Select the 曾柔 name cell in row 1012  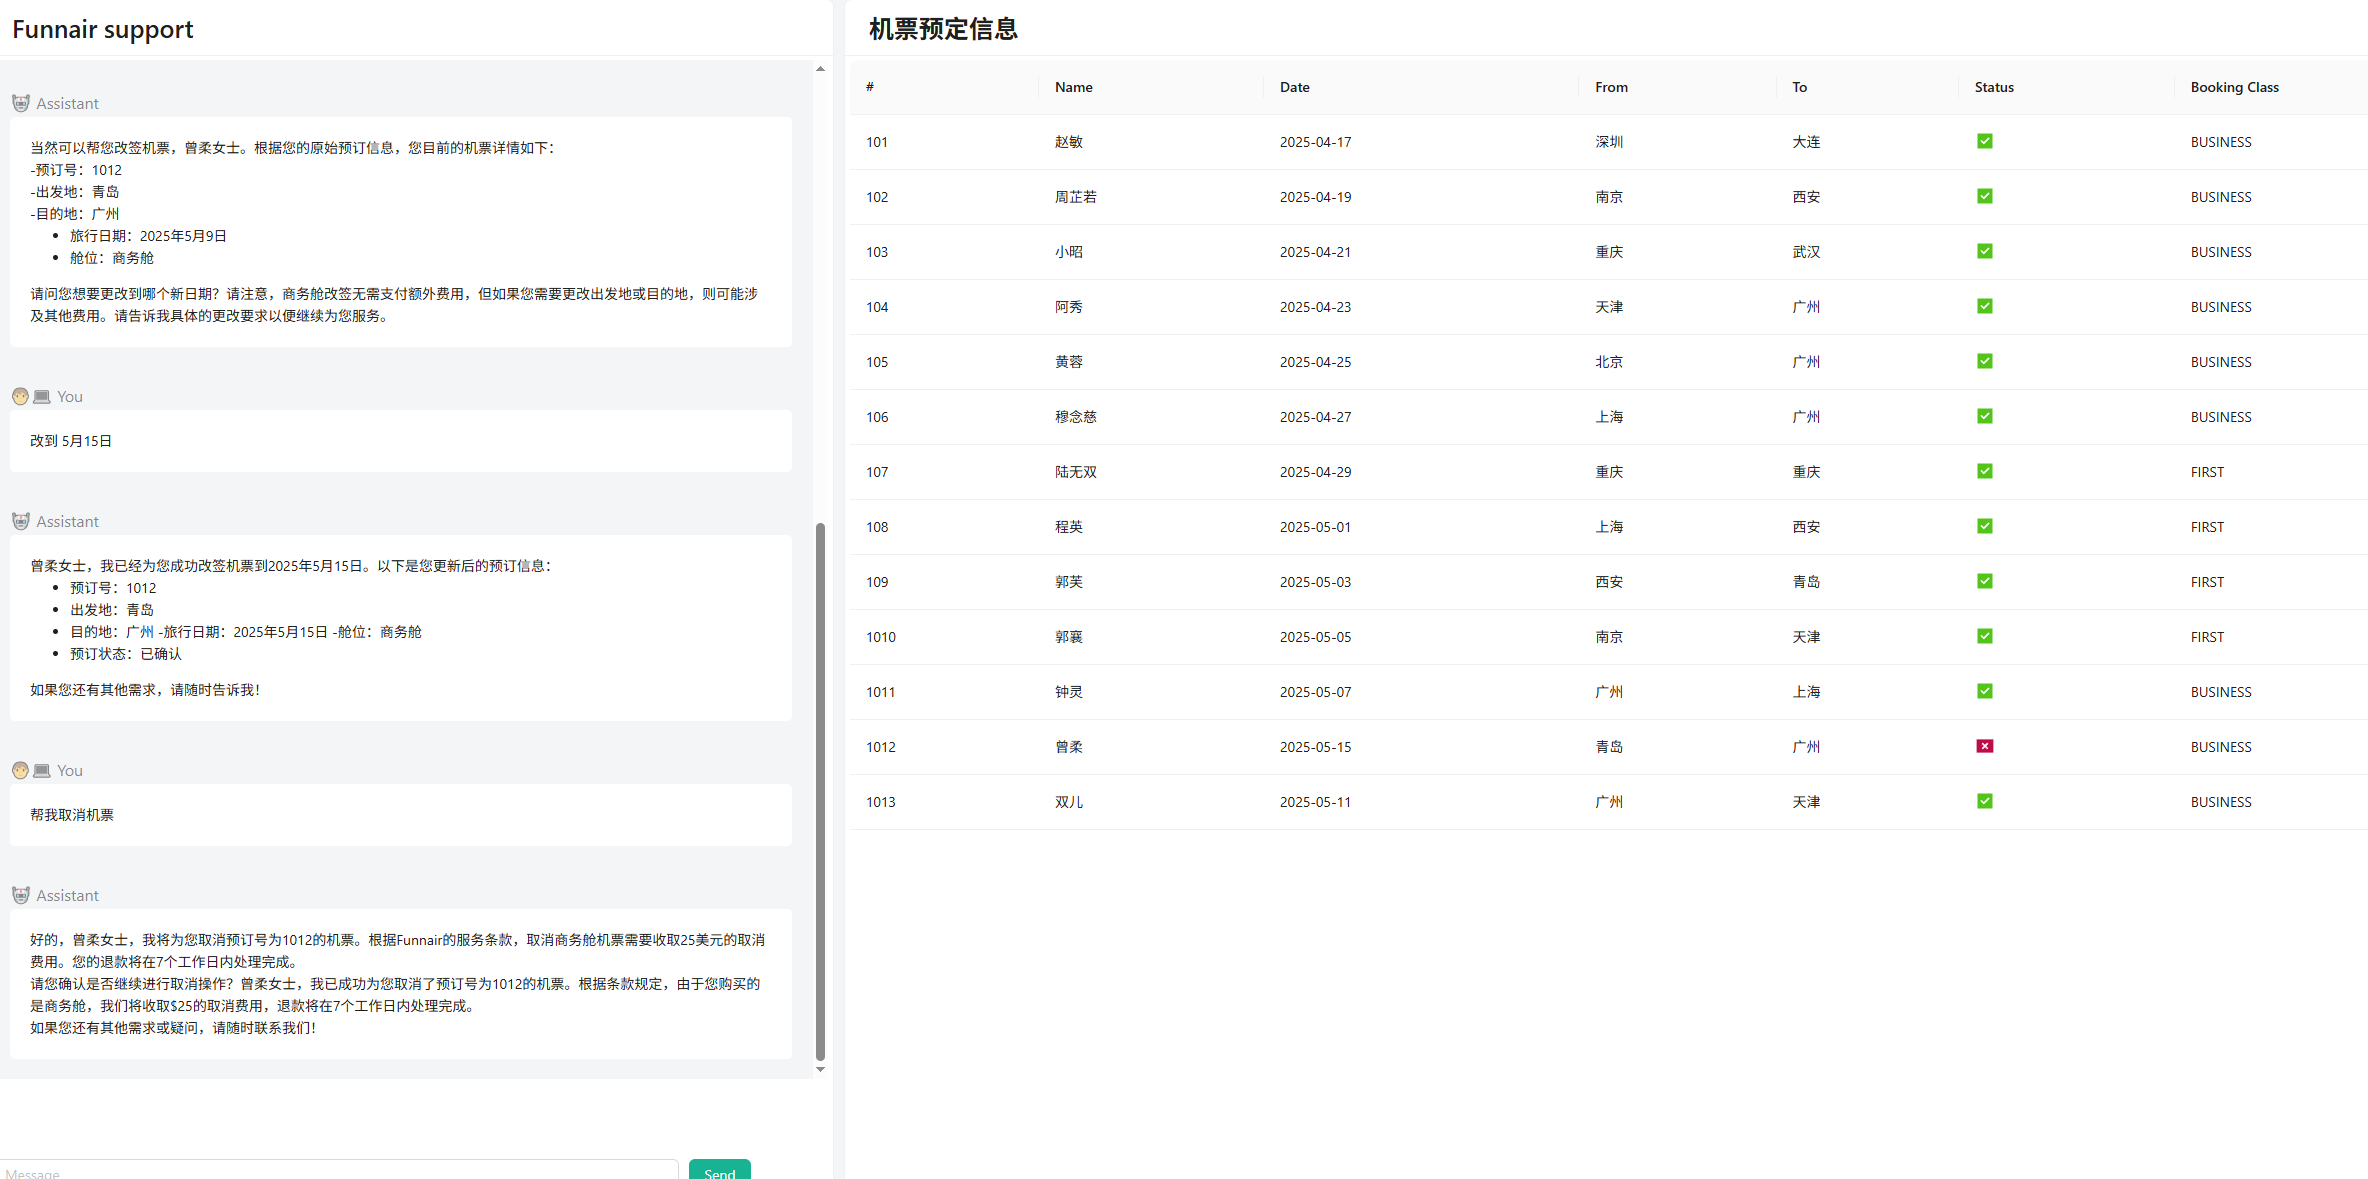point(1068,747)
